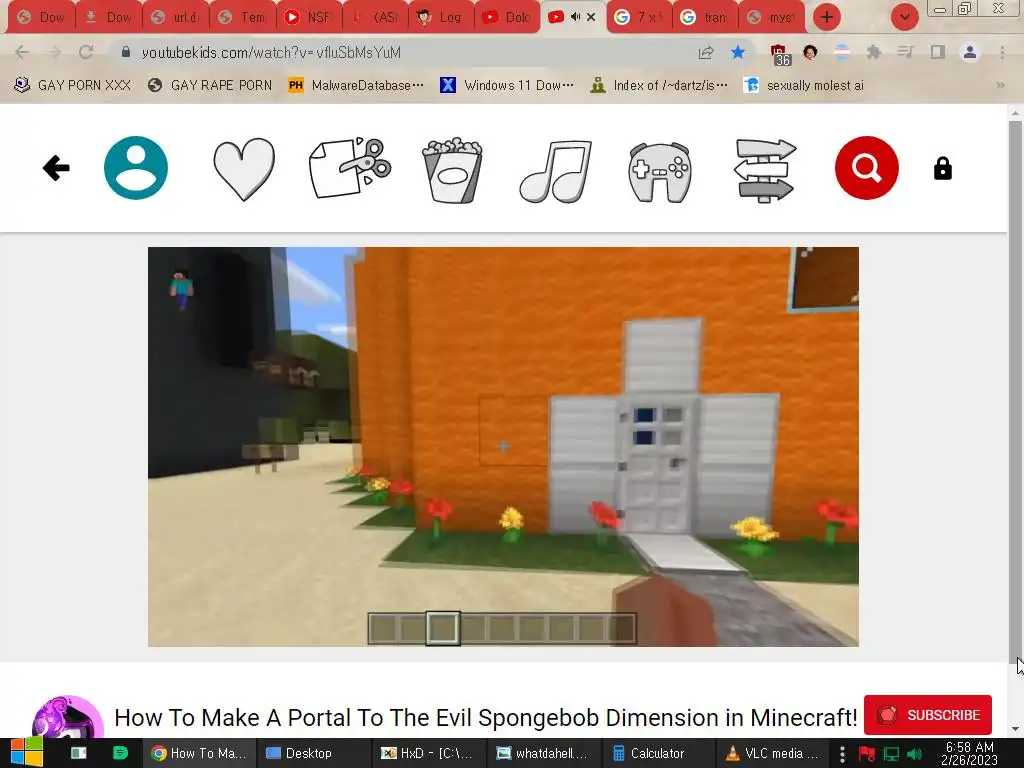1024x768 pixels.
Task: Open the music note category
Action: tap(556, 170)
